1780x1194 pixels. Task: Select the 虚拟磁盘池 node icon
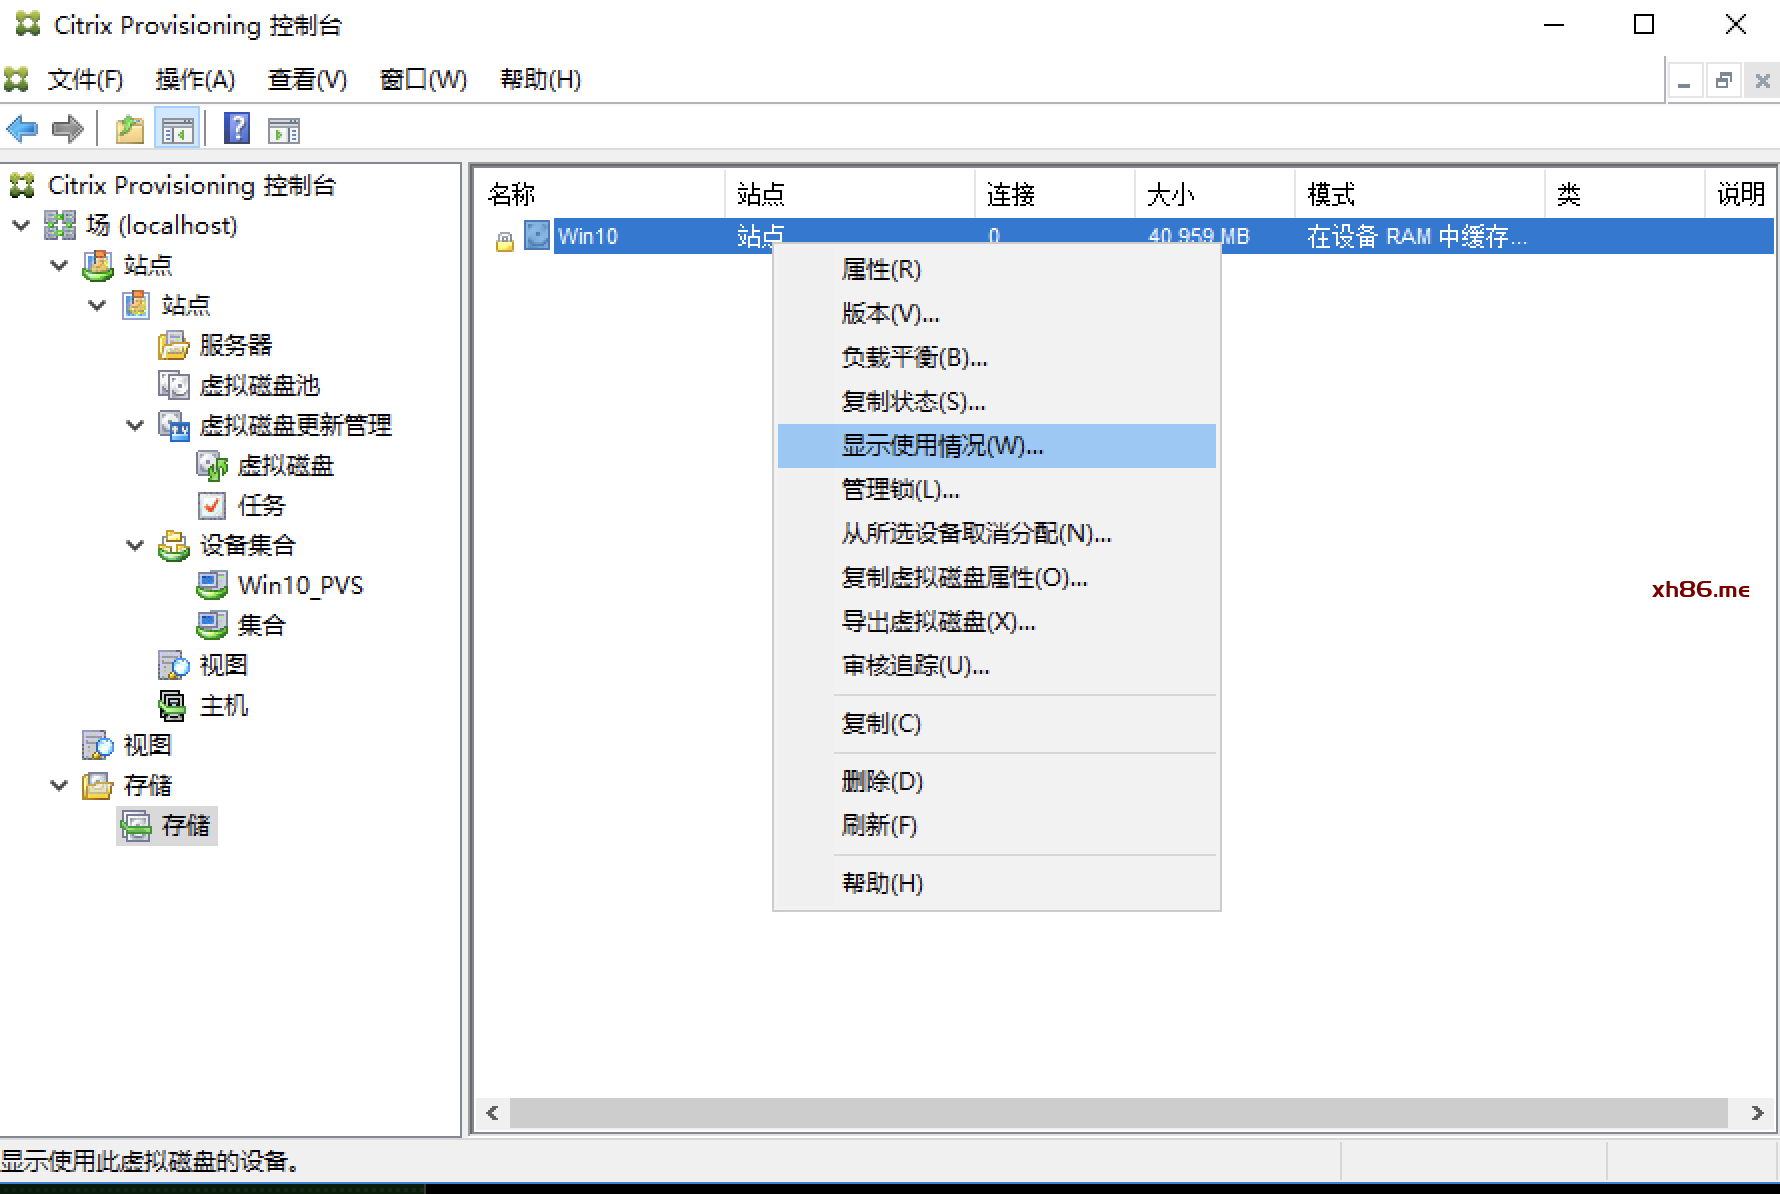173,385
